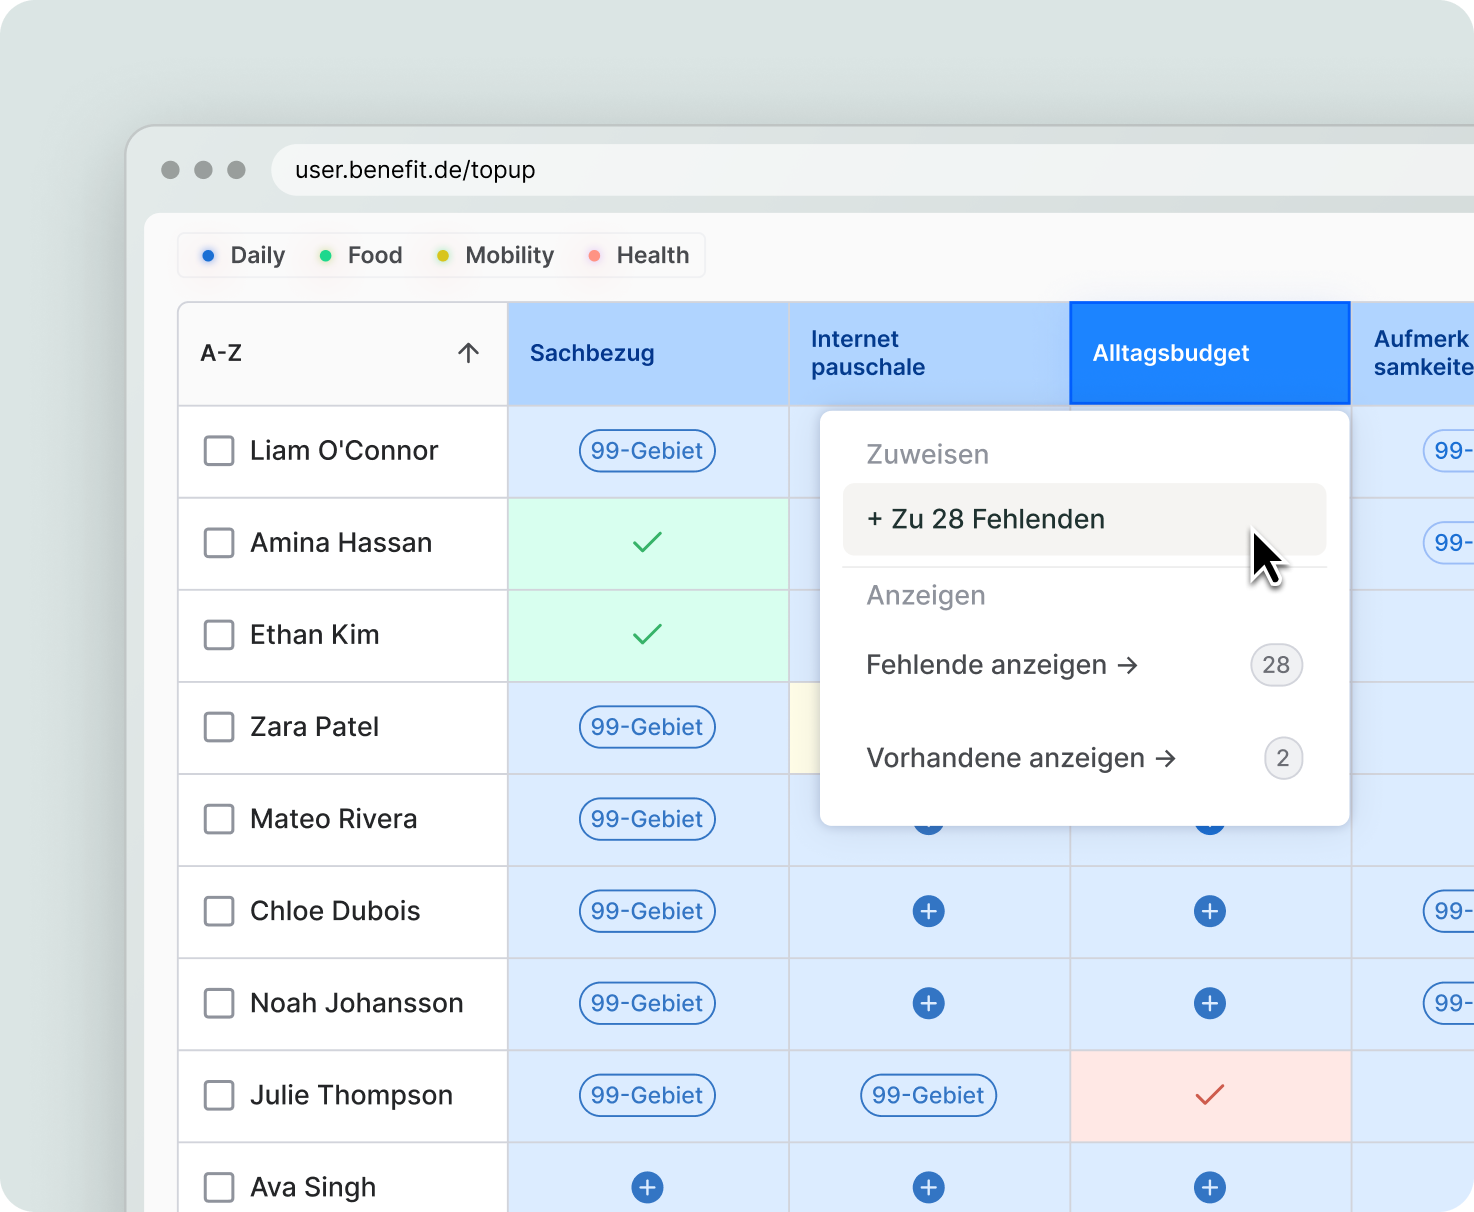
Task: Select Liam O'Connor's checkbox
Action: (219, 451)
